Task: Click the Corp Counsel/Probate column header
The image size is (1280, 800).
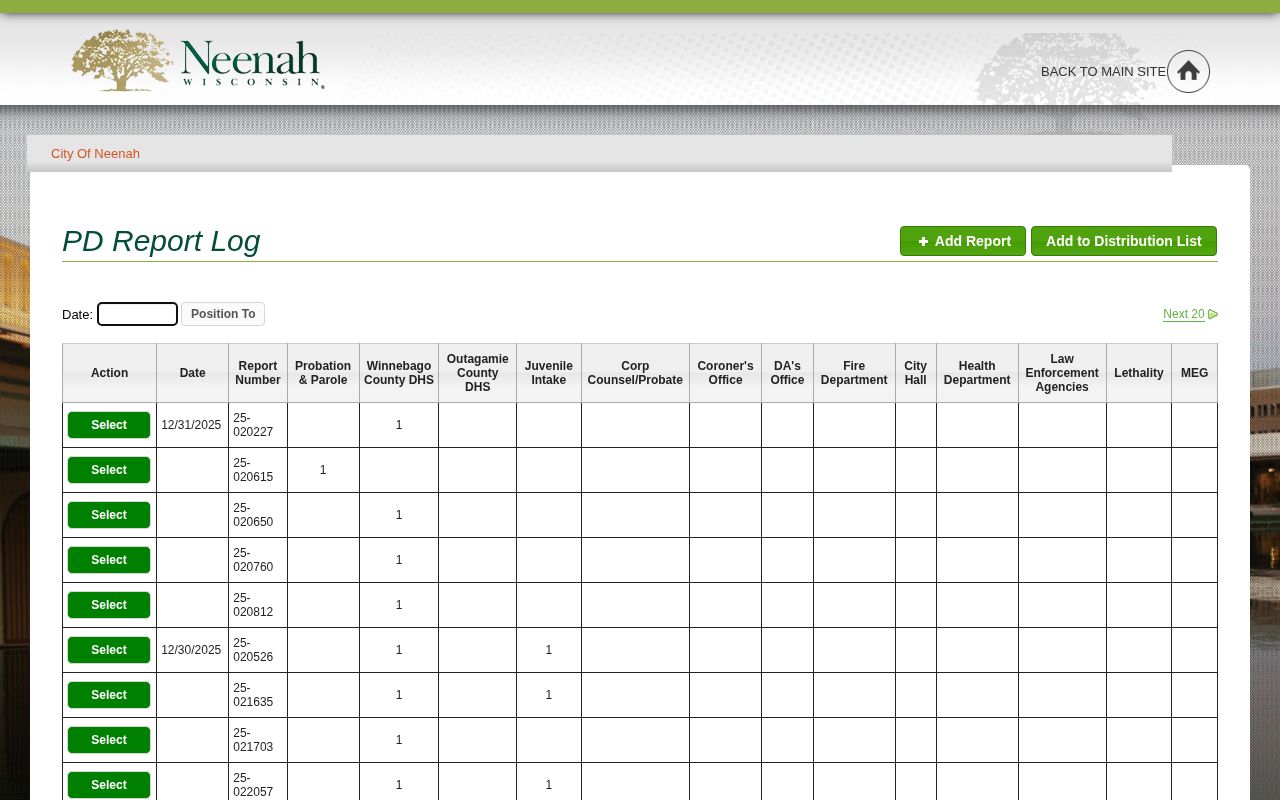Action: 635,373
